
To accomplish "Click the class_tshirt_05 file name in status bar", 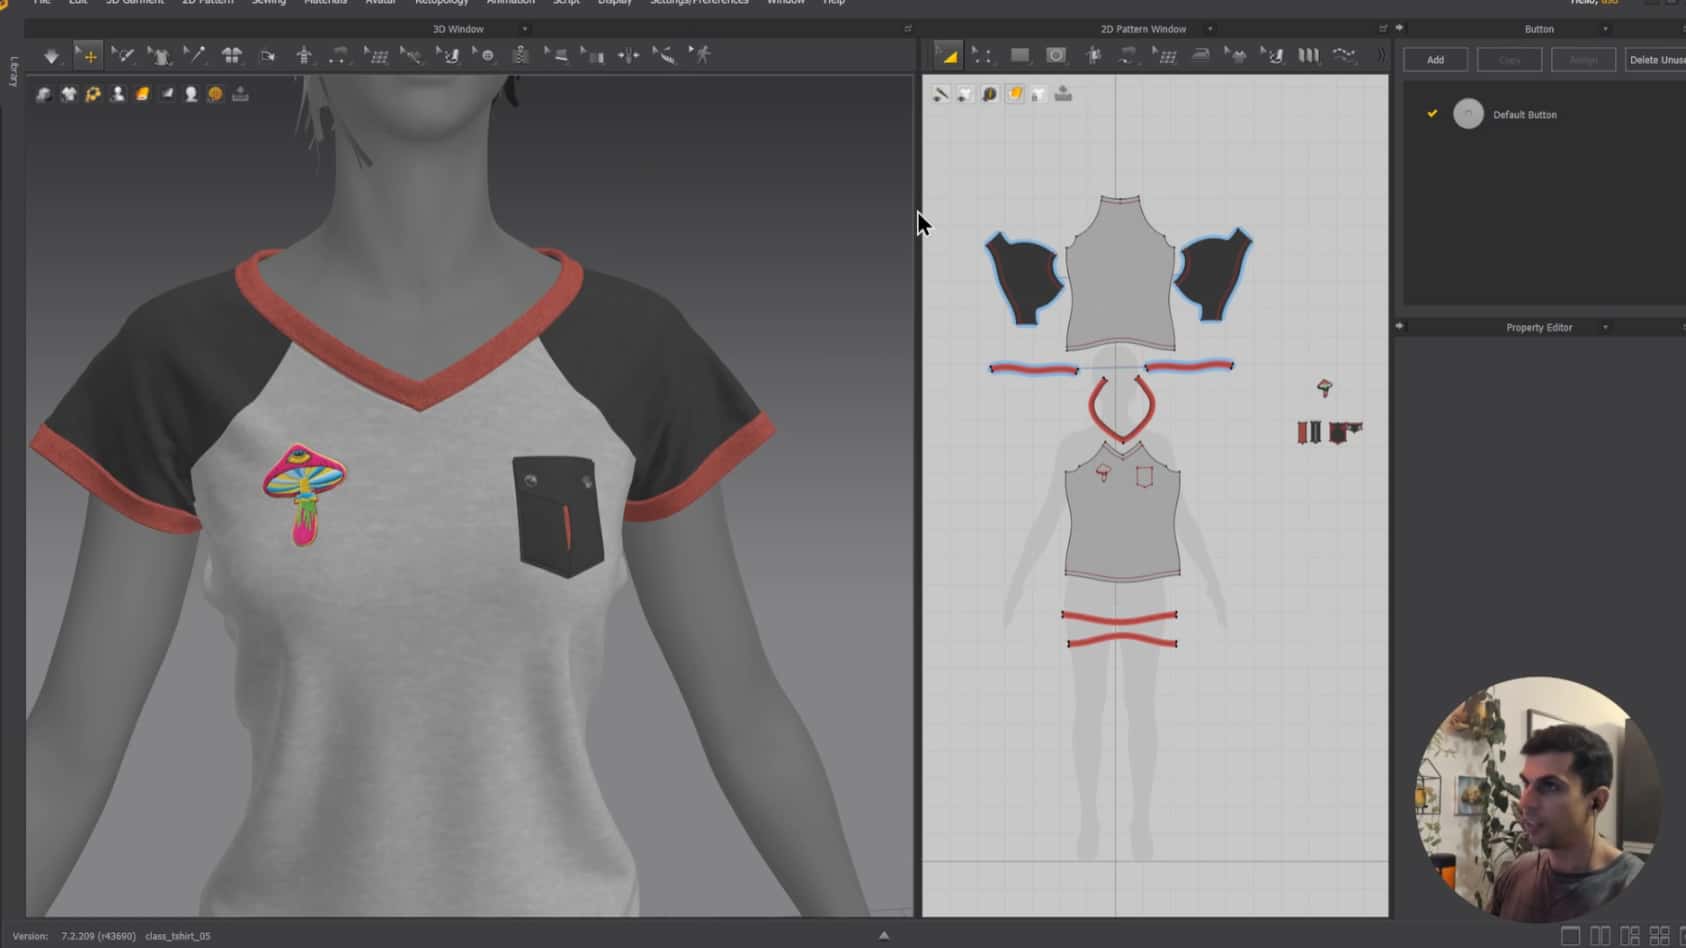I will coord(178,936).
